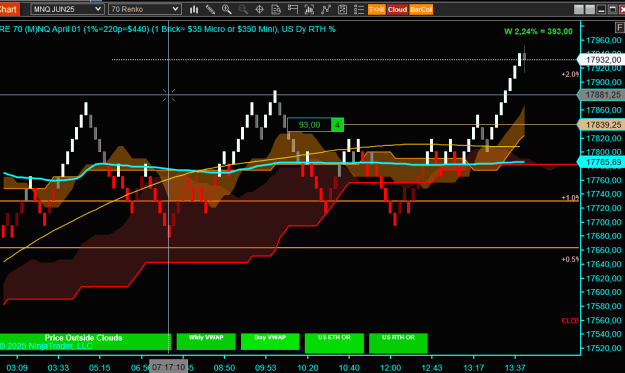This screenshot has width=625, height=373.
Task: Toggle the BarCol button
Action: [421, 10]
